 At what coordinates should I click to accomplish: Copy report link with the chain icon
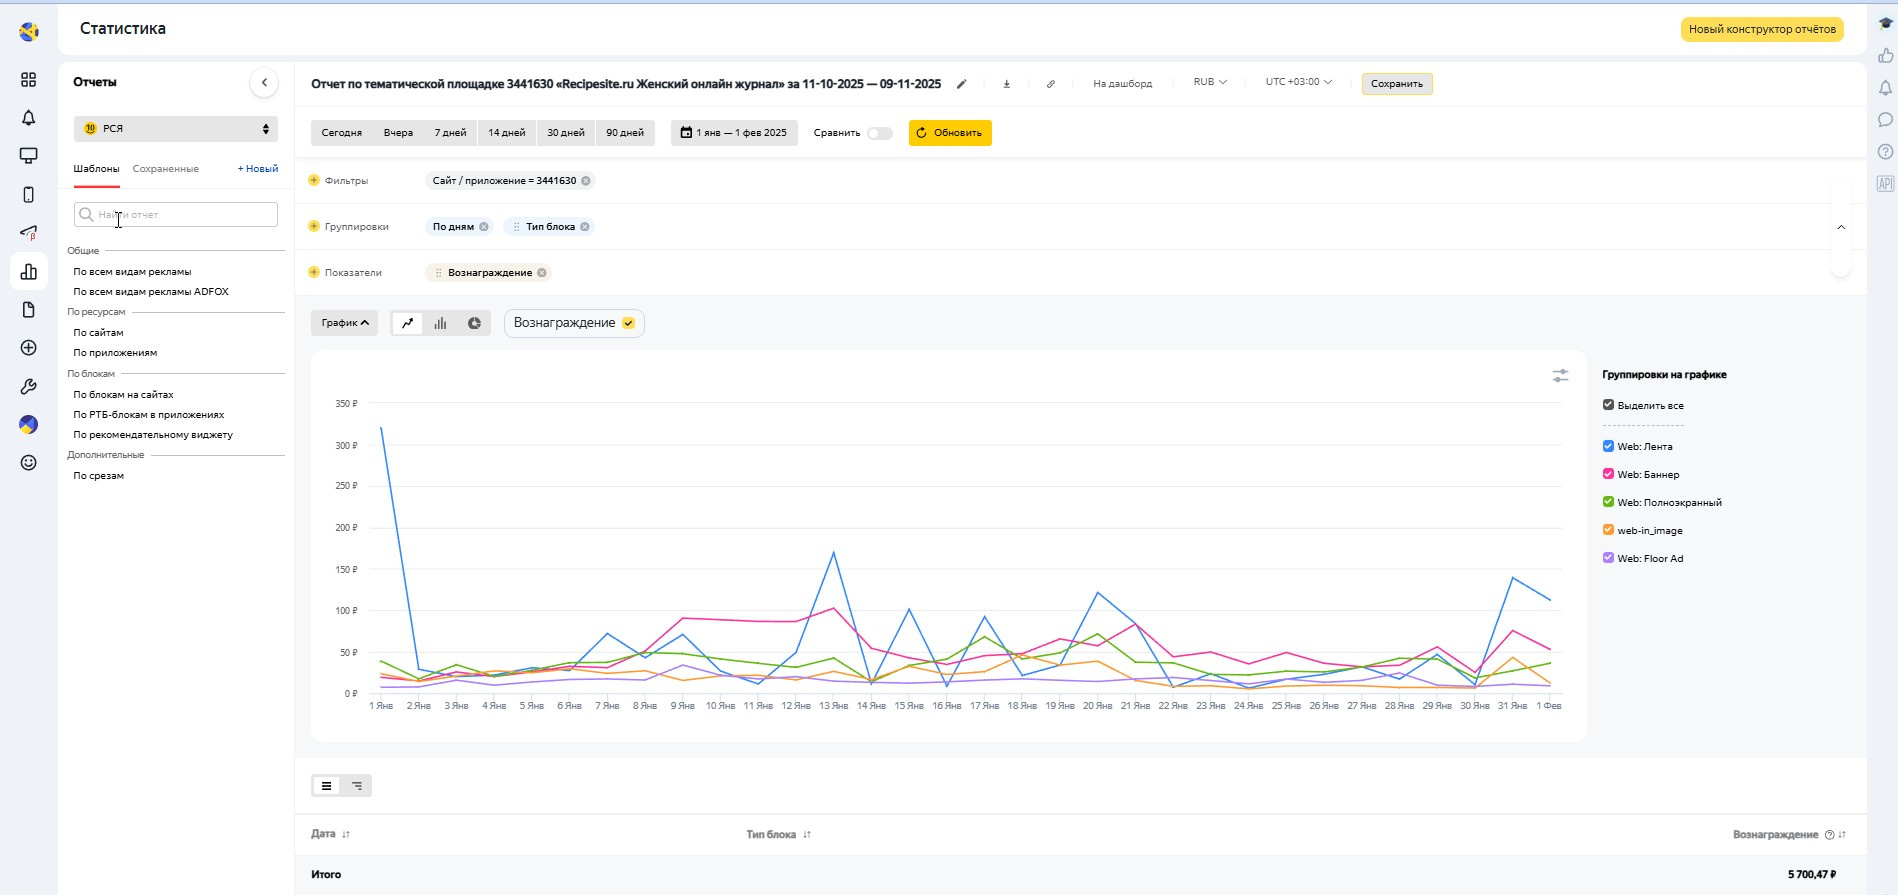pos(1050,84)
